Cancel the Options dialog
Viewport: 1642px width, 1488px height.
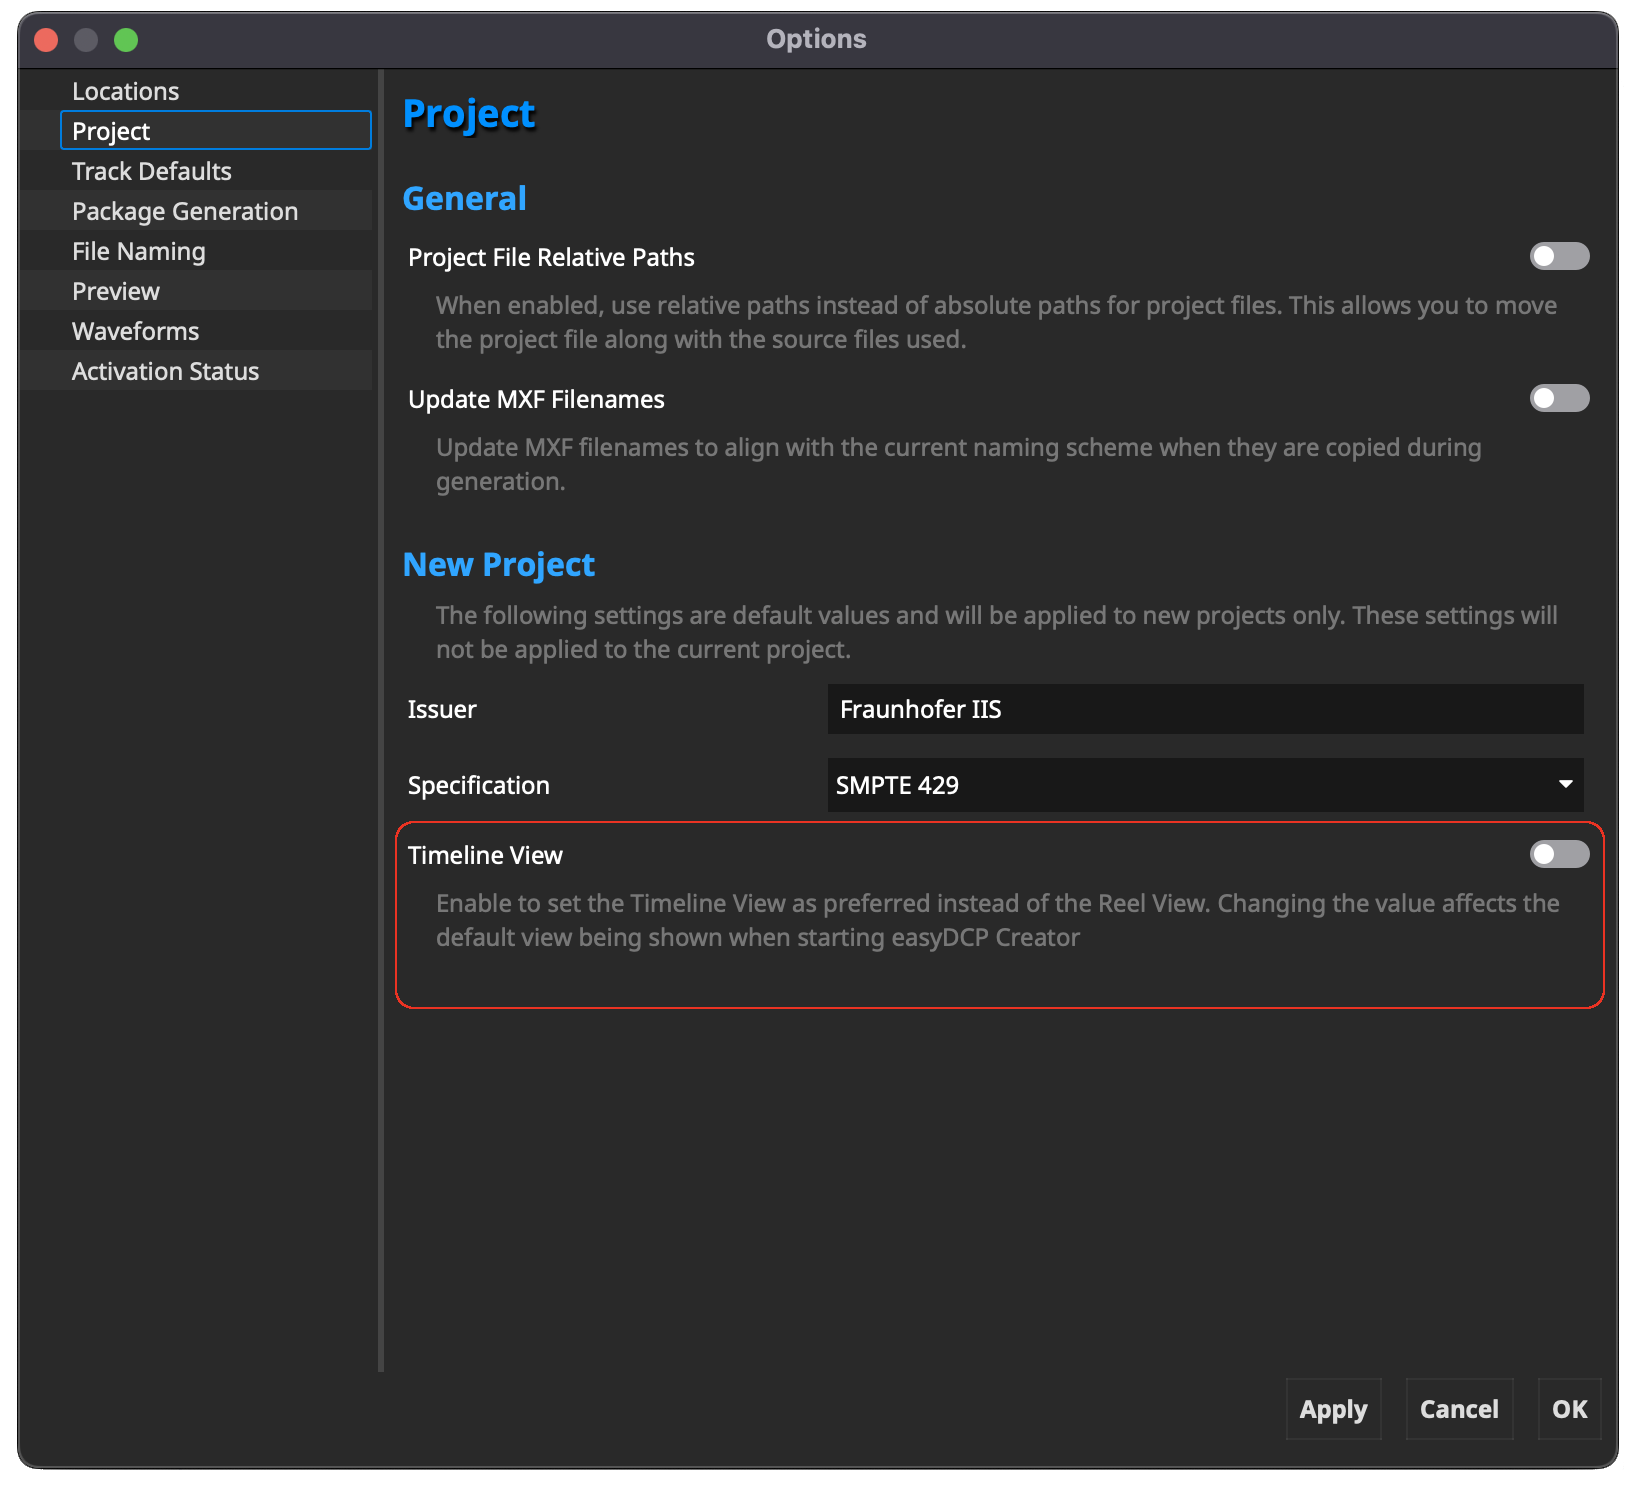1458,1409
